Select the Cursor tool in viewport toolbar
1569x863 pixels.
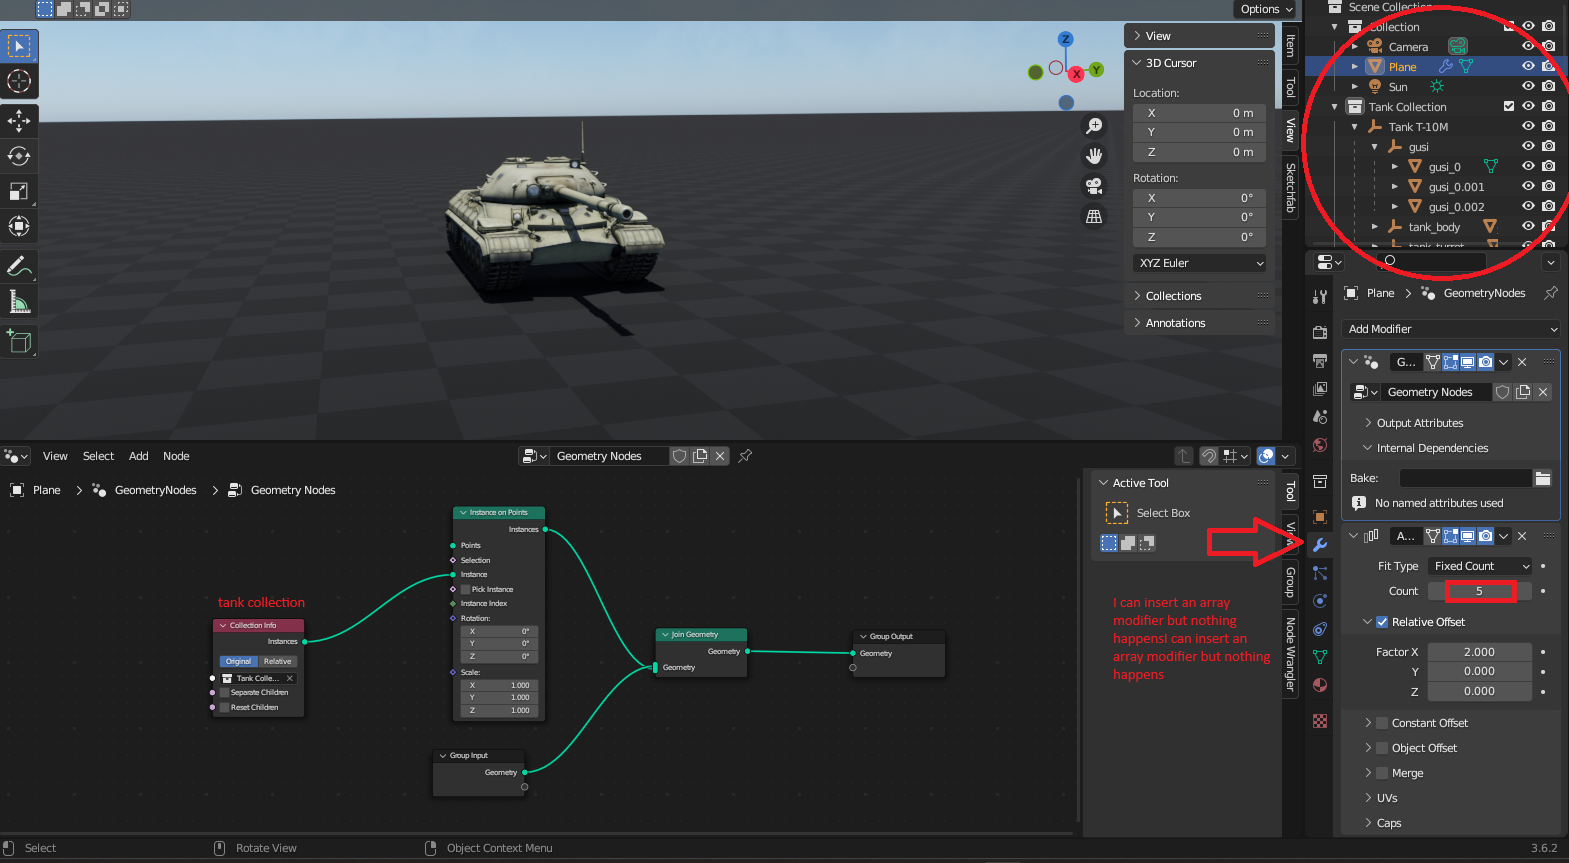[x=19, y=81]
